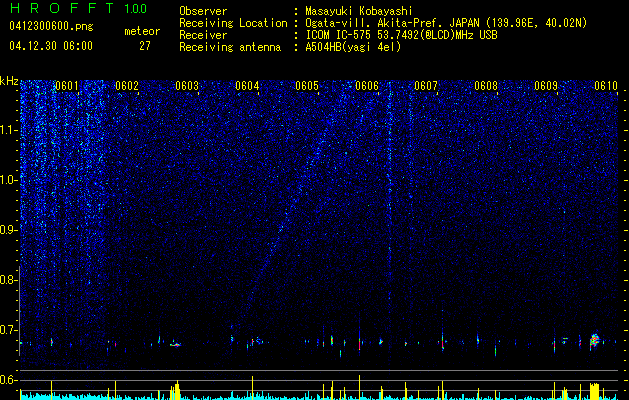The height and width of the screenshot is (400, 629).
Task: Click the 0607 time marker
Action: (426, 86)
